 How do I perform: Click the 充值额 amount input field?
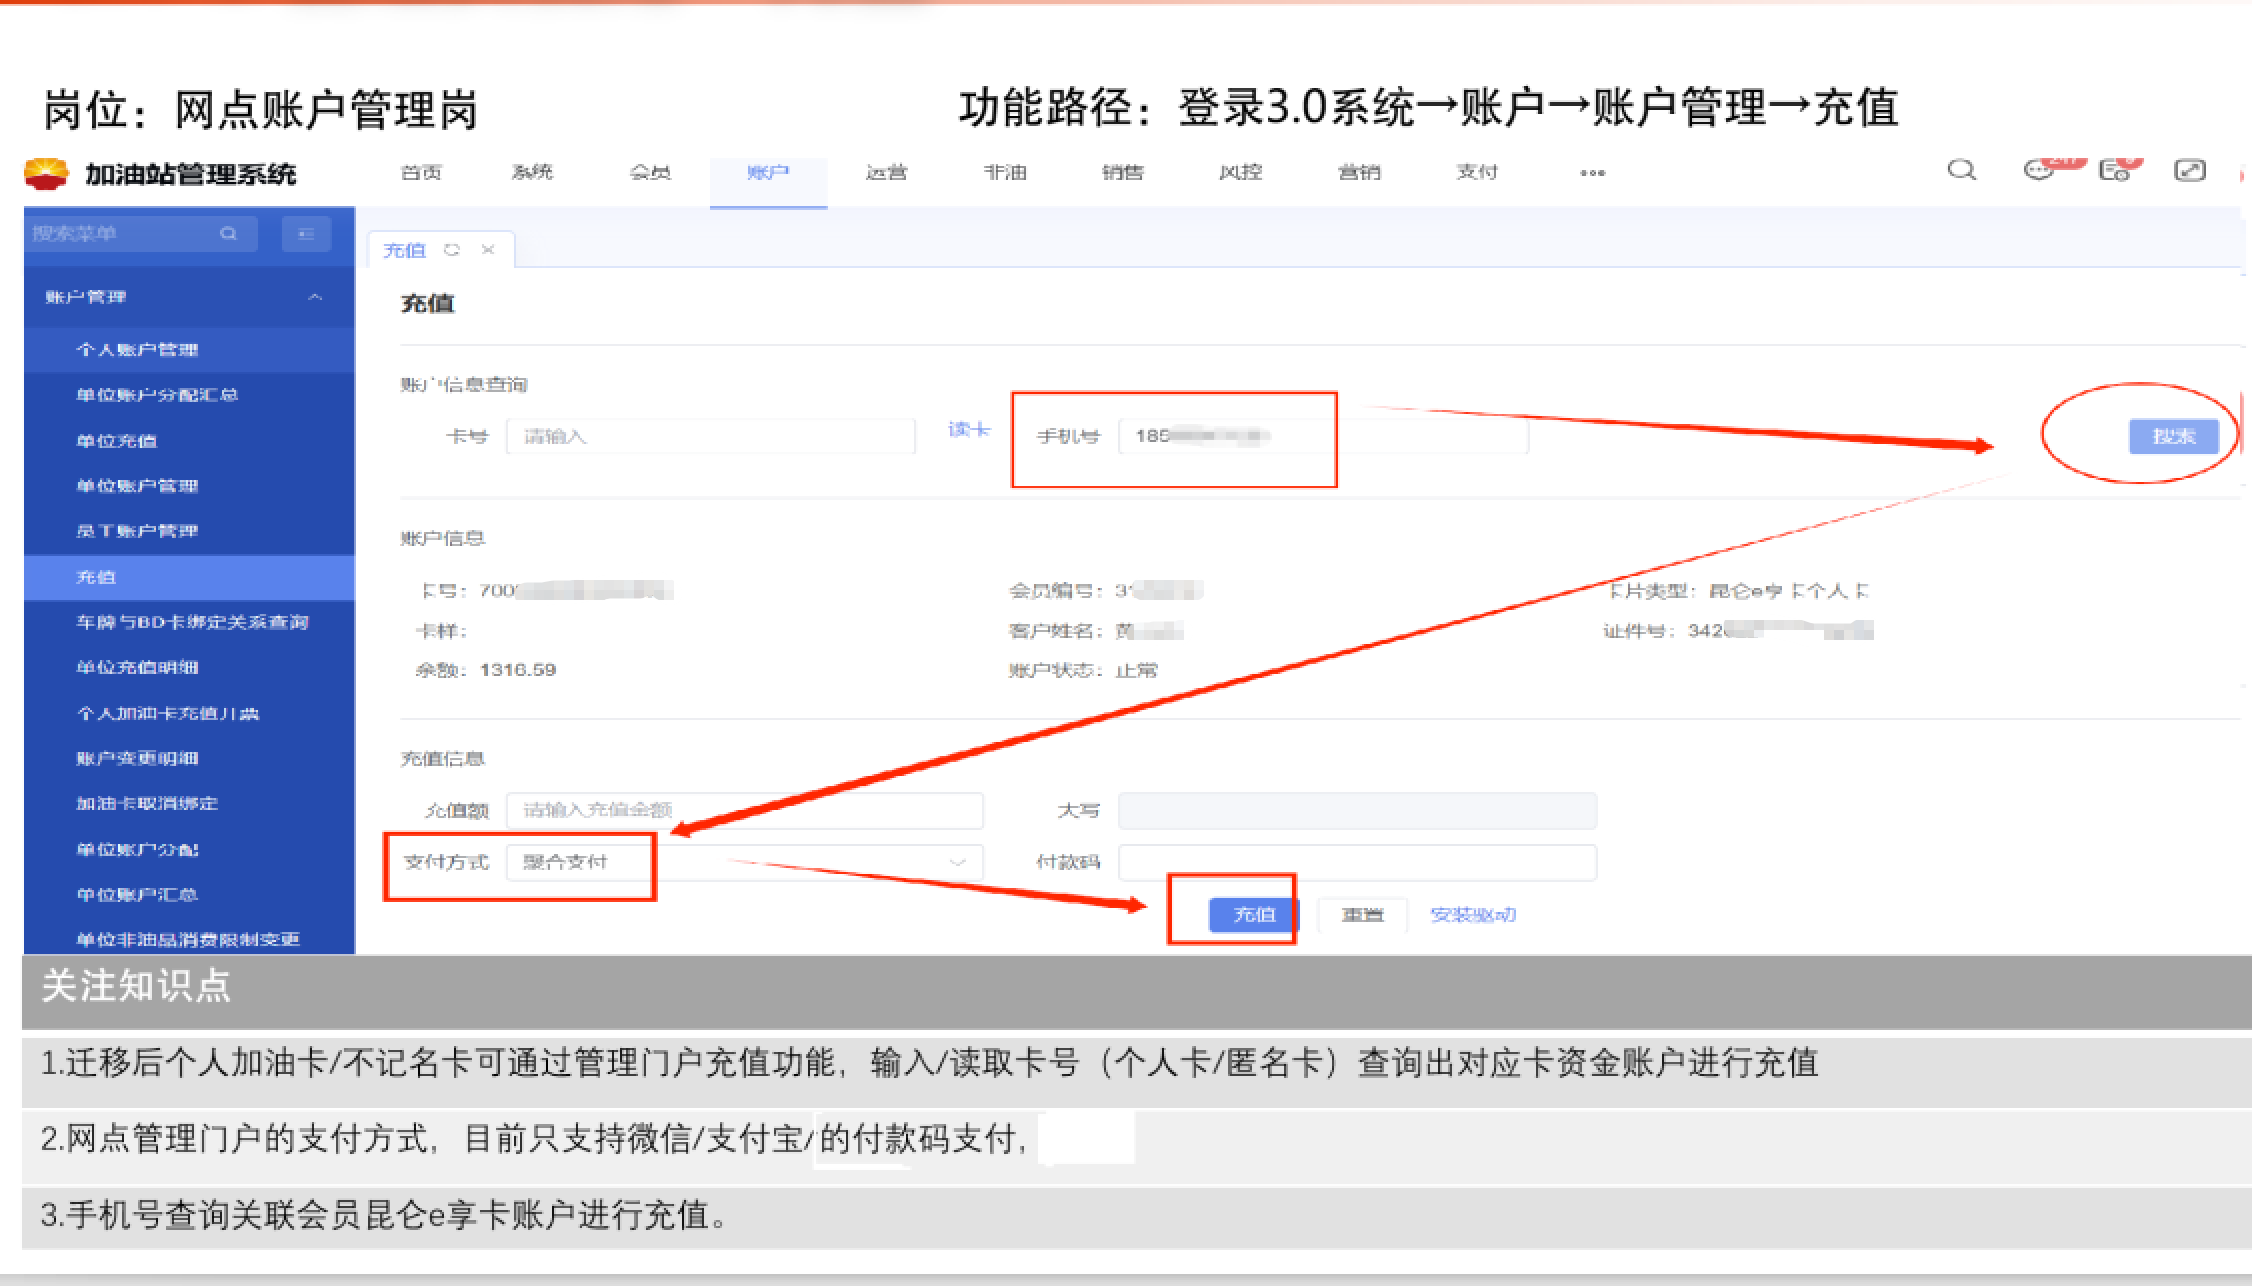744,810
